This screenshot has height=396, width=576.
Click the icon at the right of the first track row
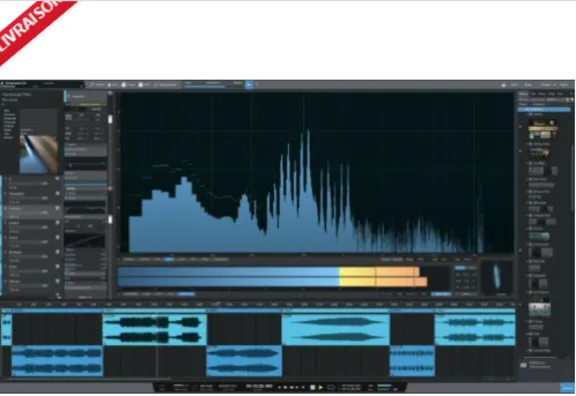[57, 179]
